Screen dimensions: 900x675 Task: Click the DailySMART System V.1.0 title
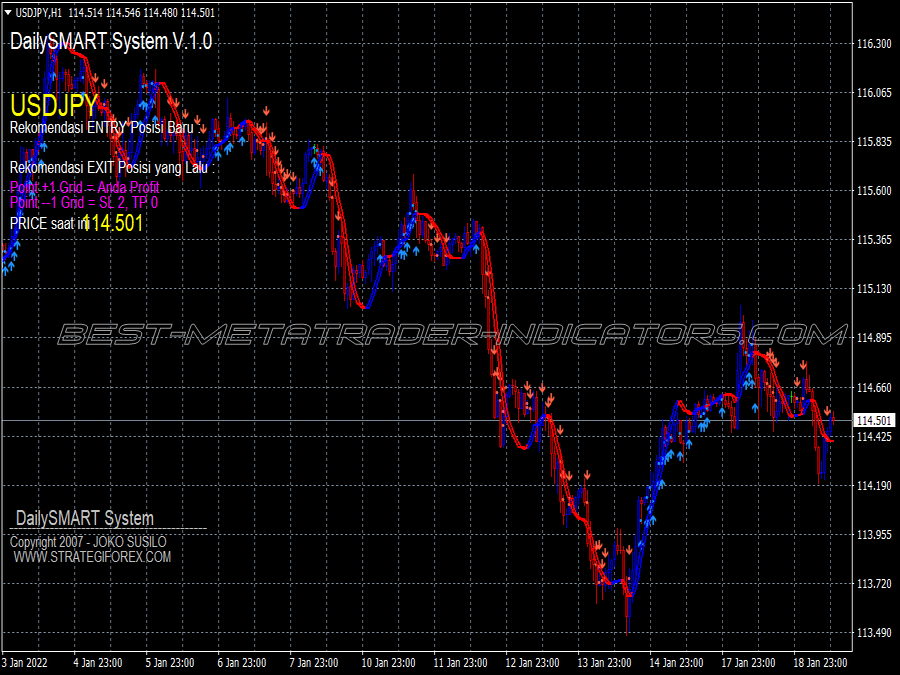pos(111,41)
